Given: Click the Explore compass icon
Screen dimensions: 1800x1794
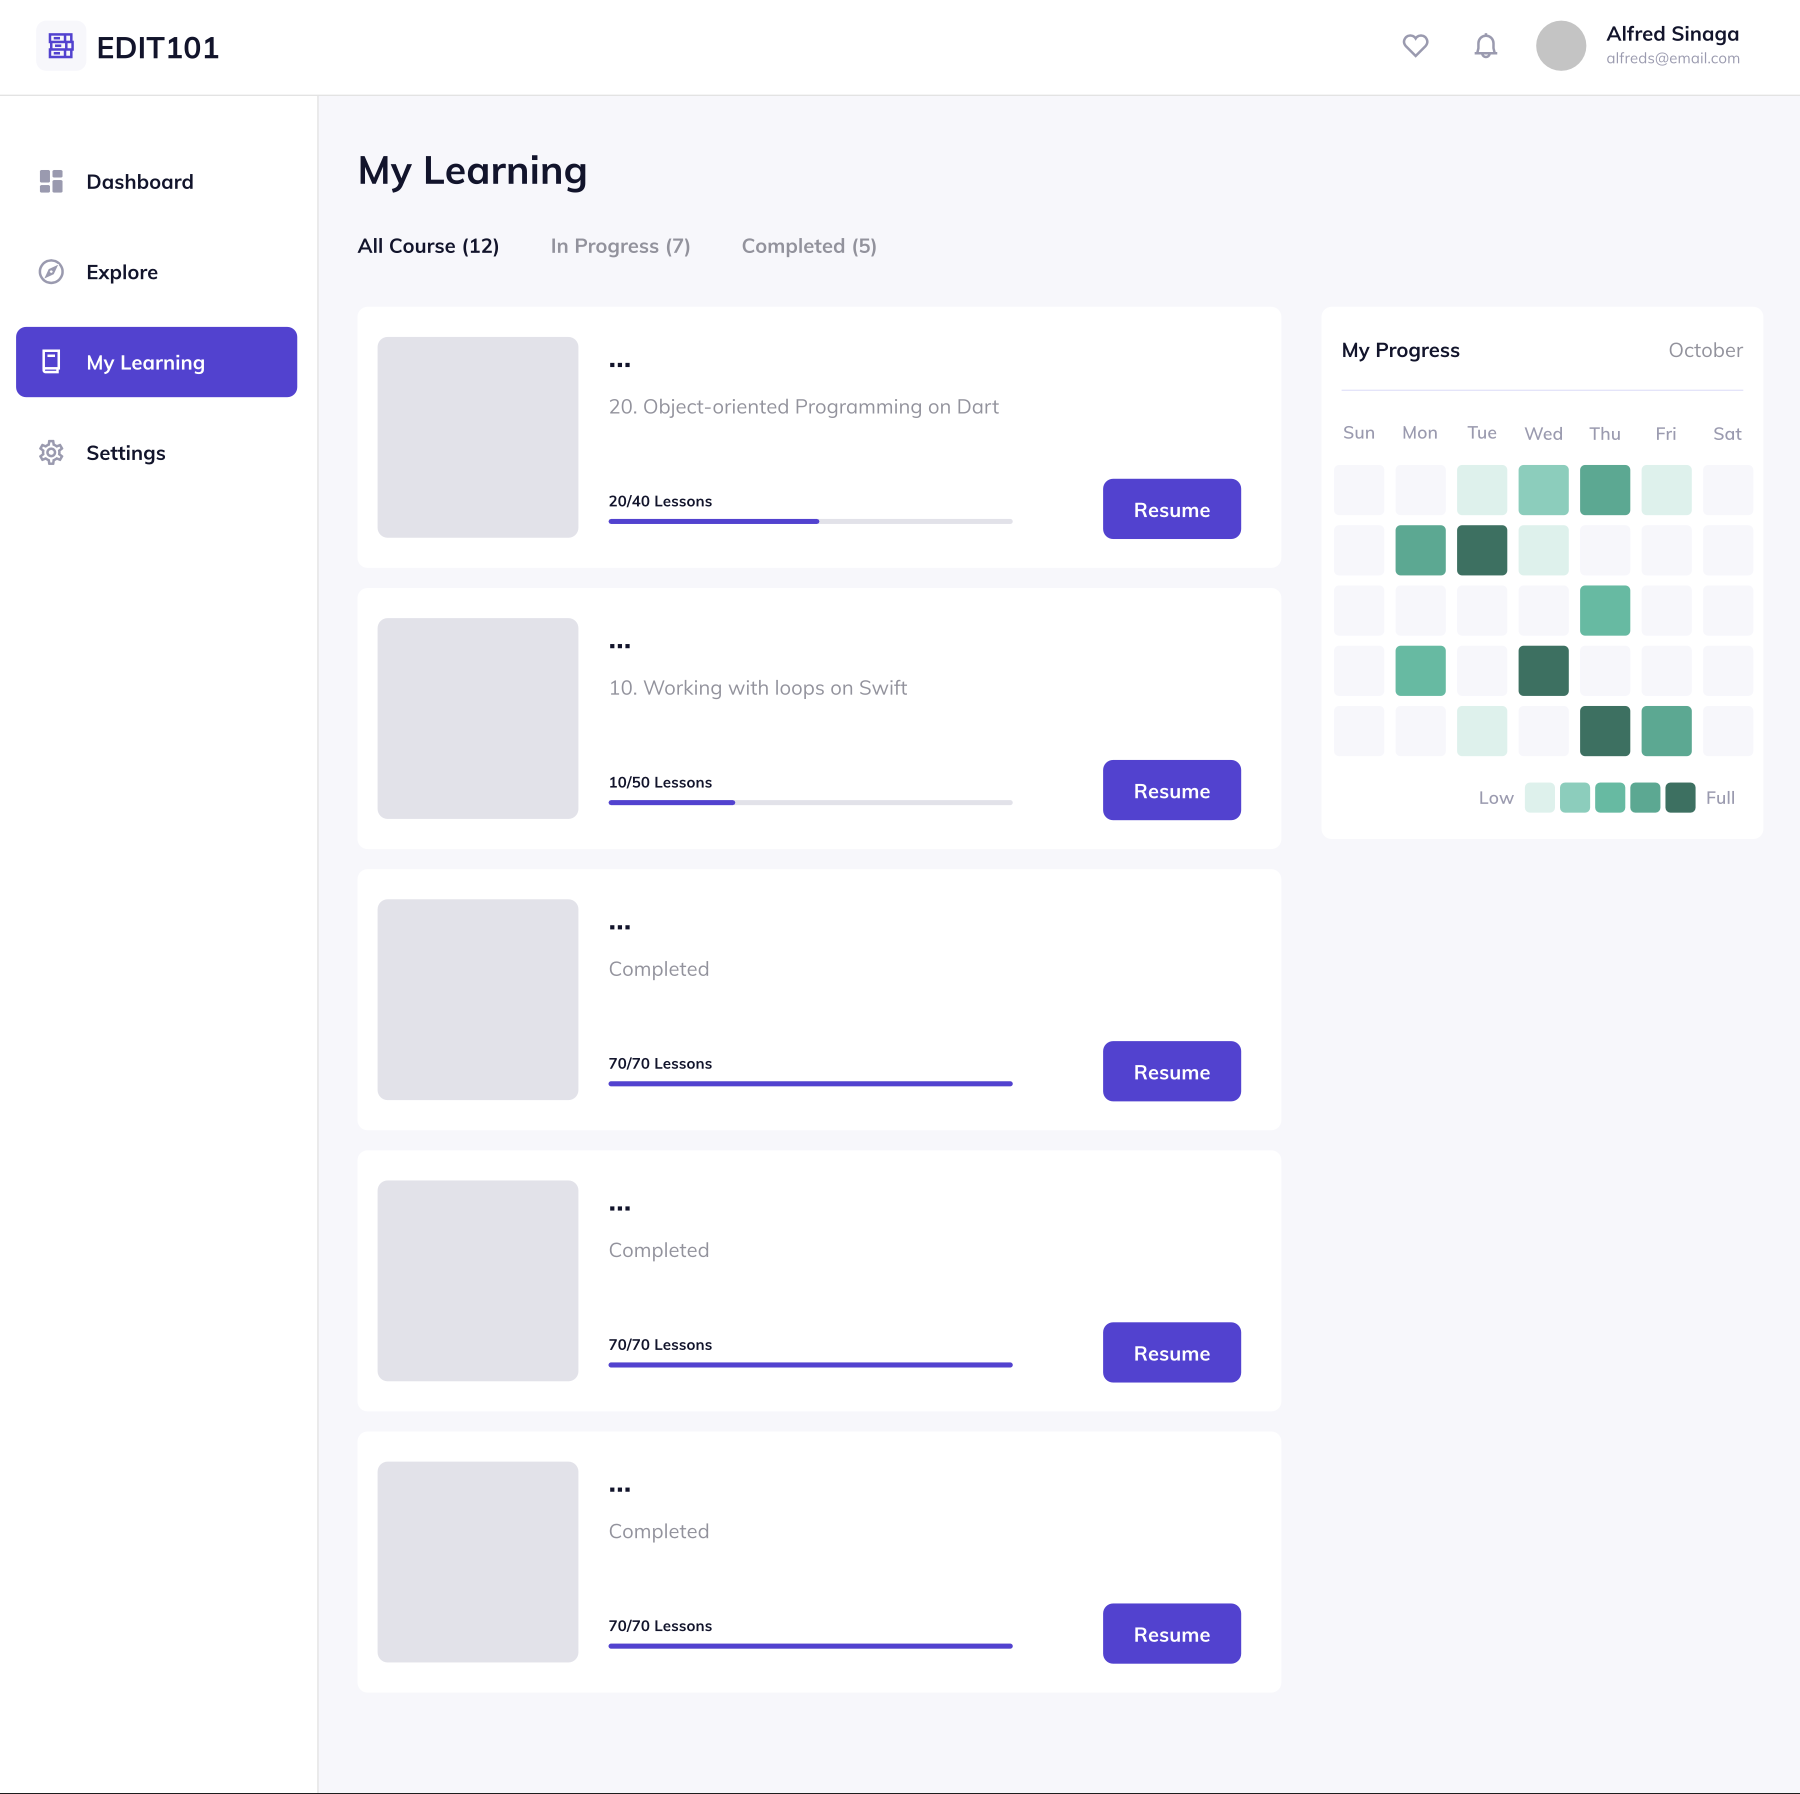Looking at the screenshot, I should coord(51,272).
